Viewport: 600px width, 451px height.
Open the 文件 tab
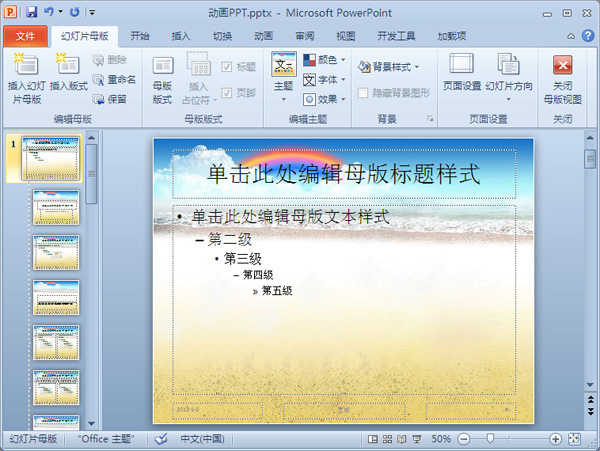25,36
